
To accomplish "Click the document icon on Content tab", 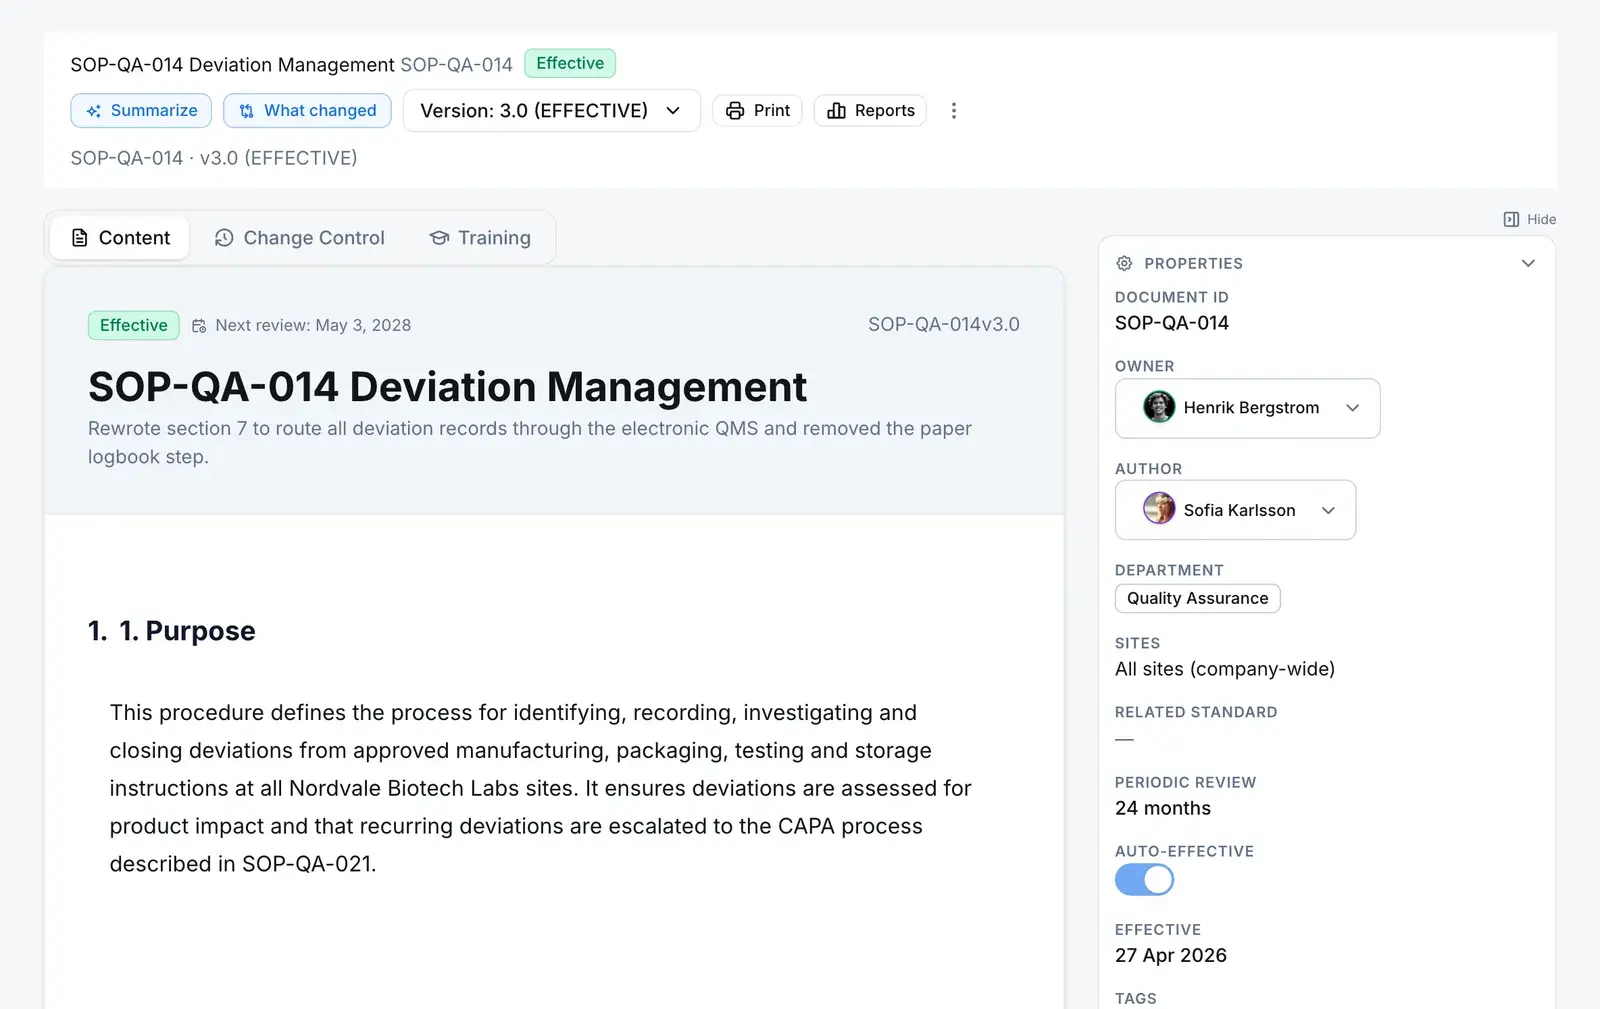I will pyautogui.click(x=80, y=238).
